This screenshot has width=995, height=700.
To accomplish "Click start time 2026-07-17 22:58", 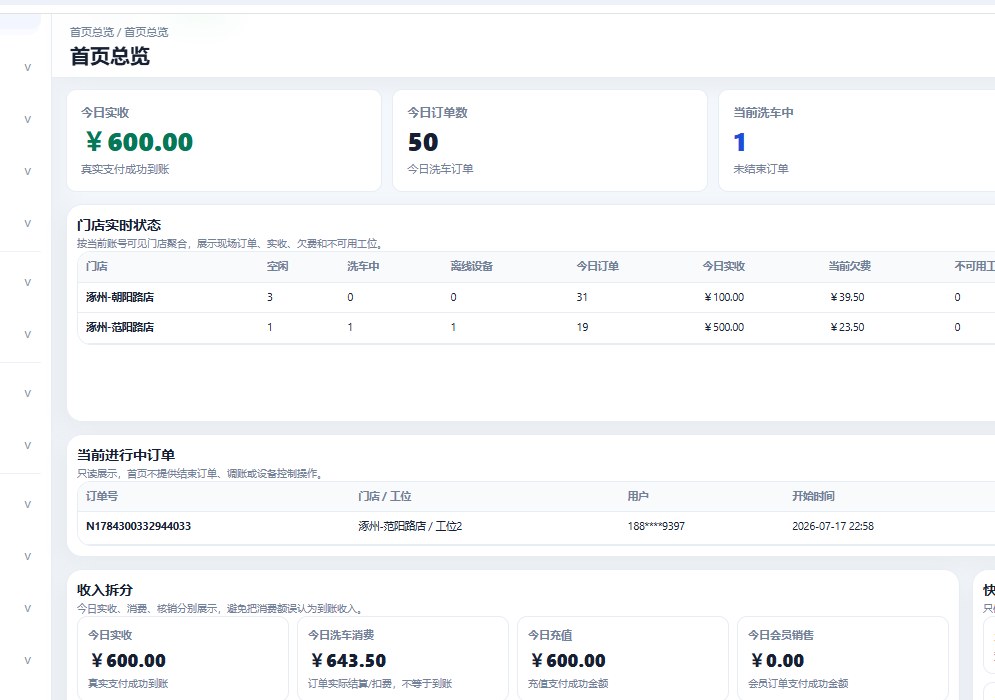I will coord(833,526).
